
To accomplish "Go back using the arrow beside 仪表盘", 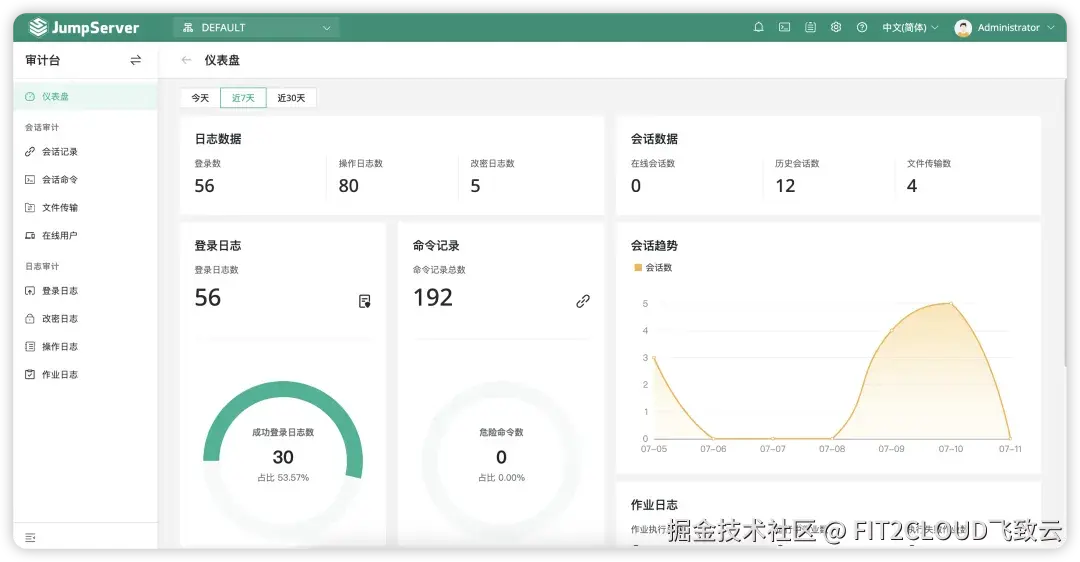I will click(186, 61).
